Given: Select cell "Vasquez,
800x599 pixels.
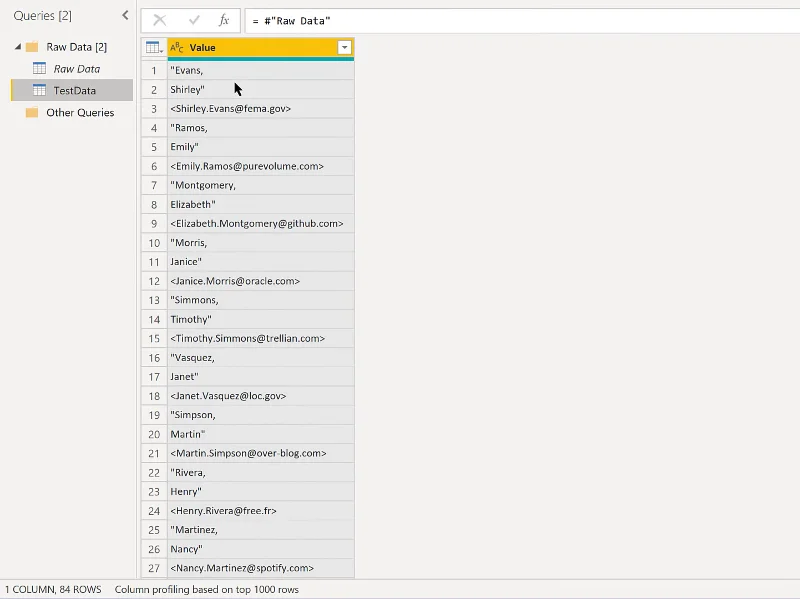Looking at the screenshot, I should click(261, 358).
